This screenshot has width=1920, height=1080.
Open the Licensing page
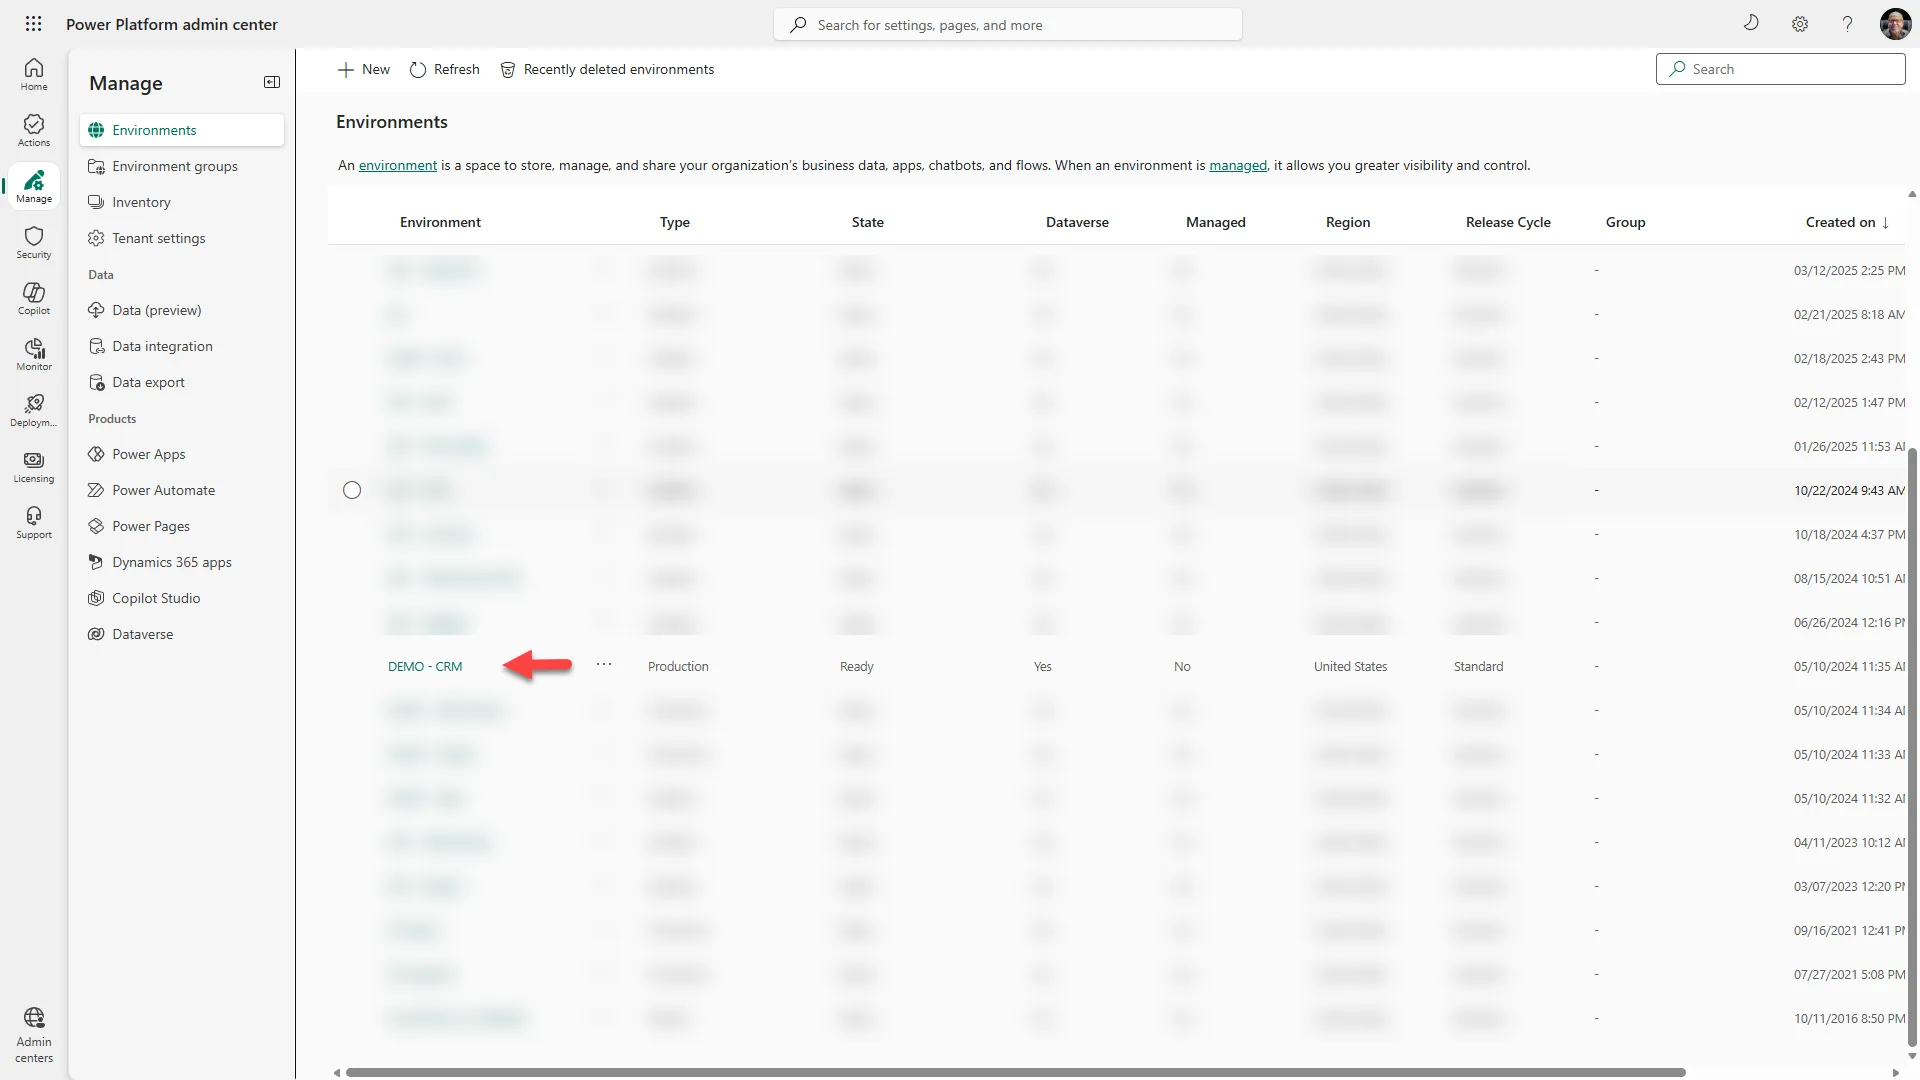tap(33, 465)
